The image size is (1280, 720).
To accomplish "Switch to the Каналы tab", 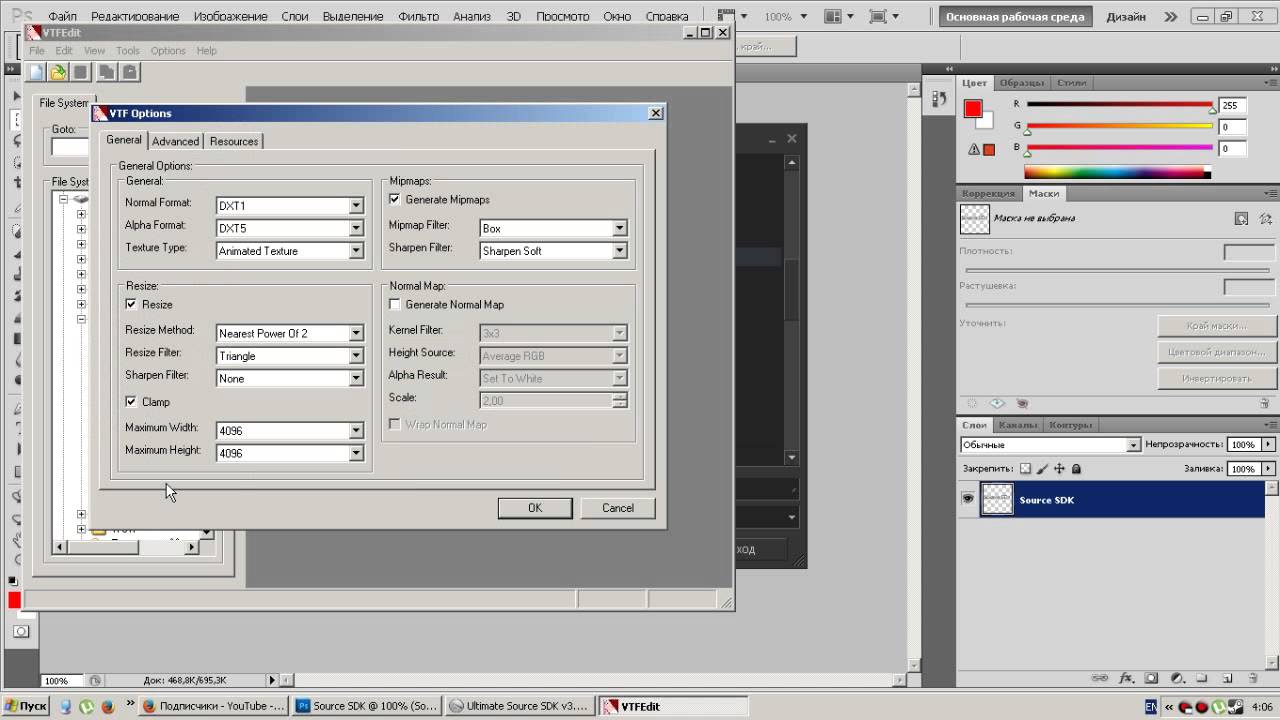I will tap(1017, 425).
